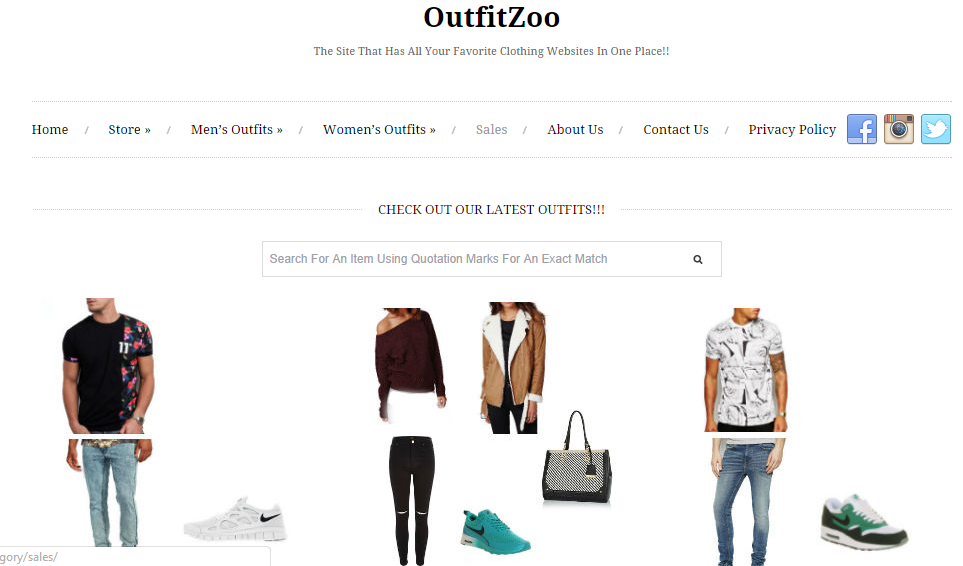This screenshot has width=963, height=566.
Task: Expand the Store dropdown menu
Action: 130,130
